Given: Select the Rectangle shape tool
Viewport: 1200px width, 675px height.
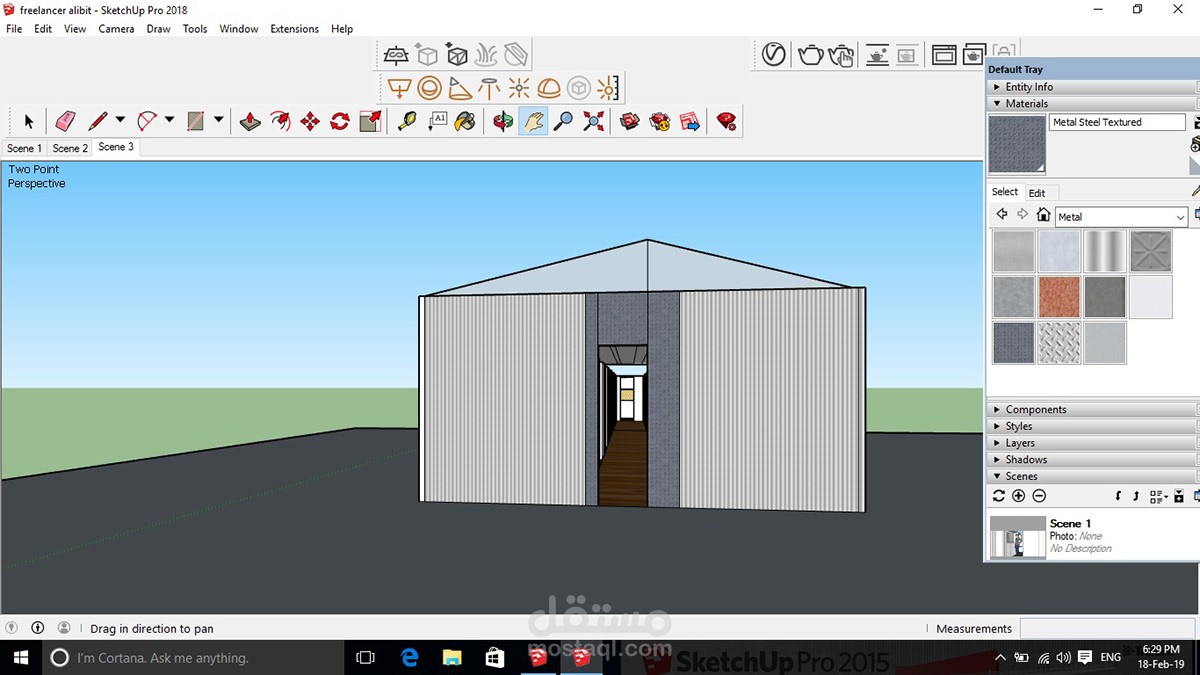Looking at the screenshot, I should 196,121.
